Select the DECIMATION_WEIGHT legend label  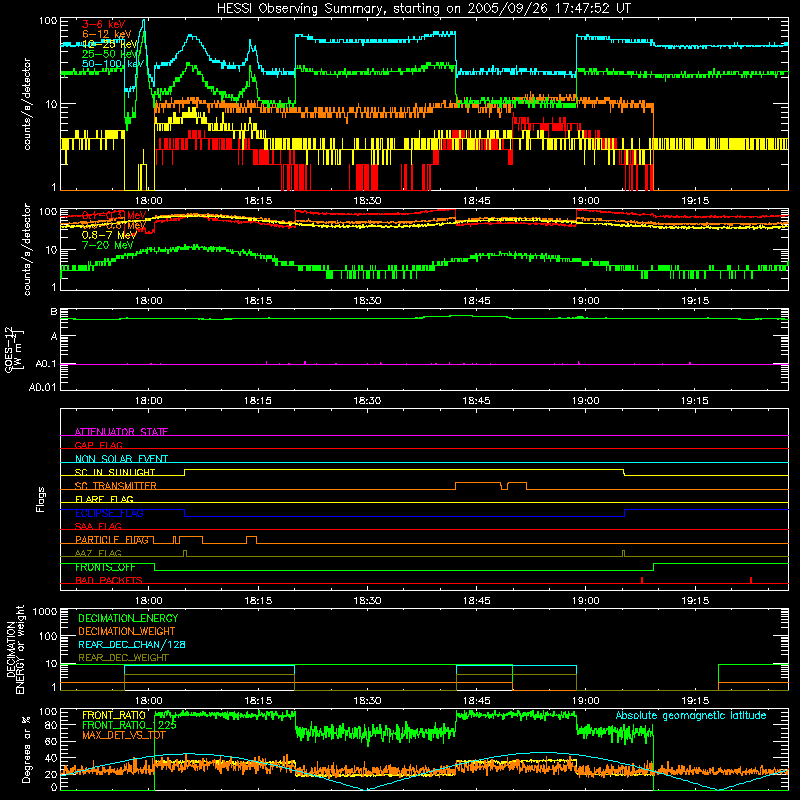(x=127, y=631)
